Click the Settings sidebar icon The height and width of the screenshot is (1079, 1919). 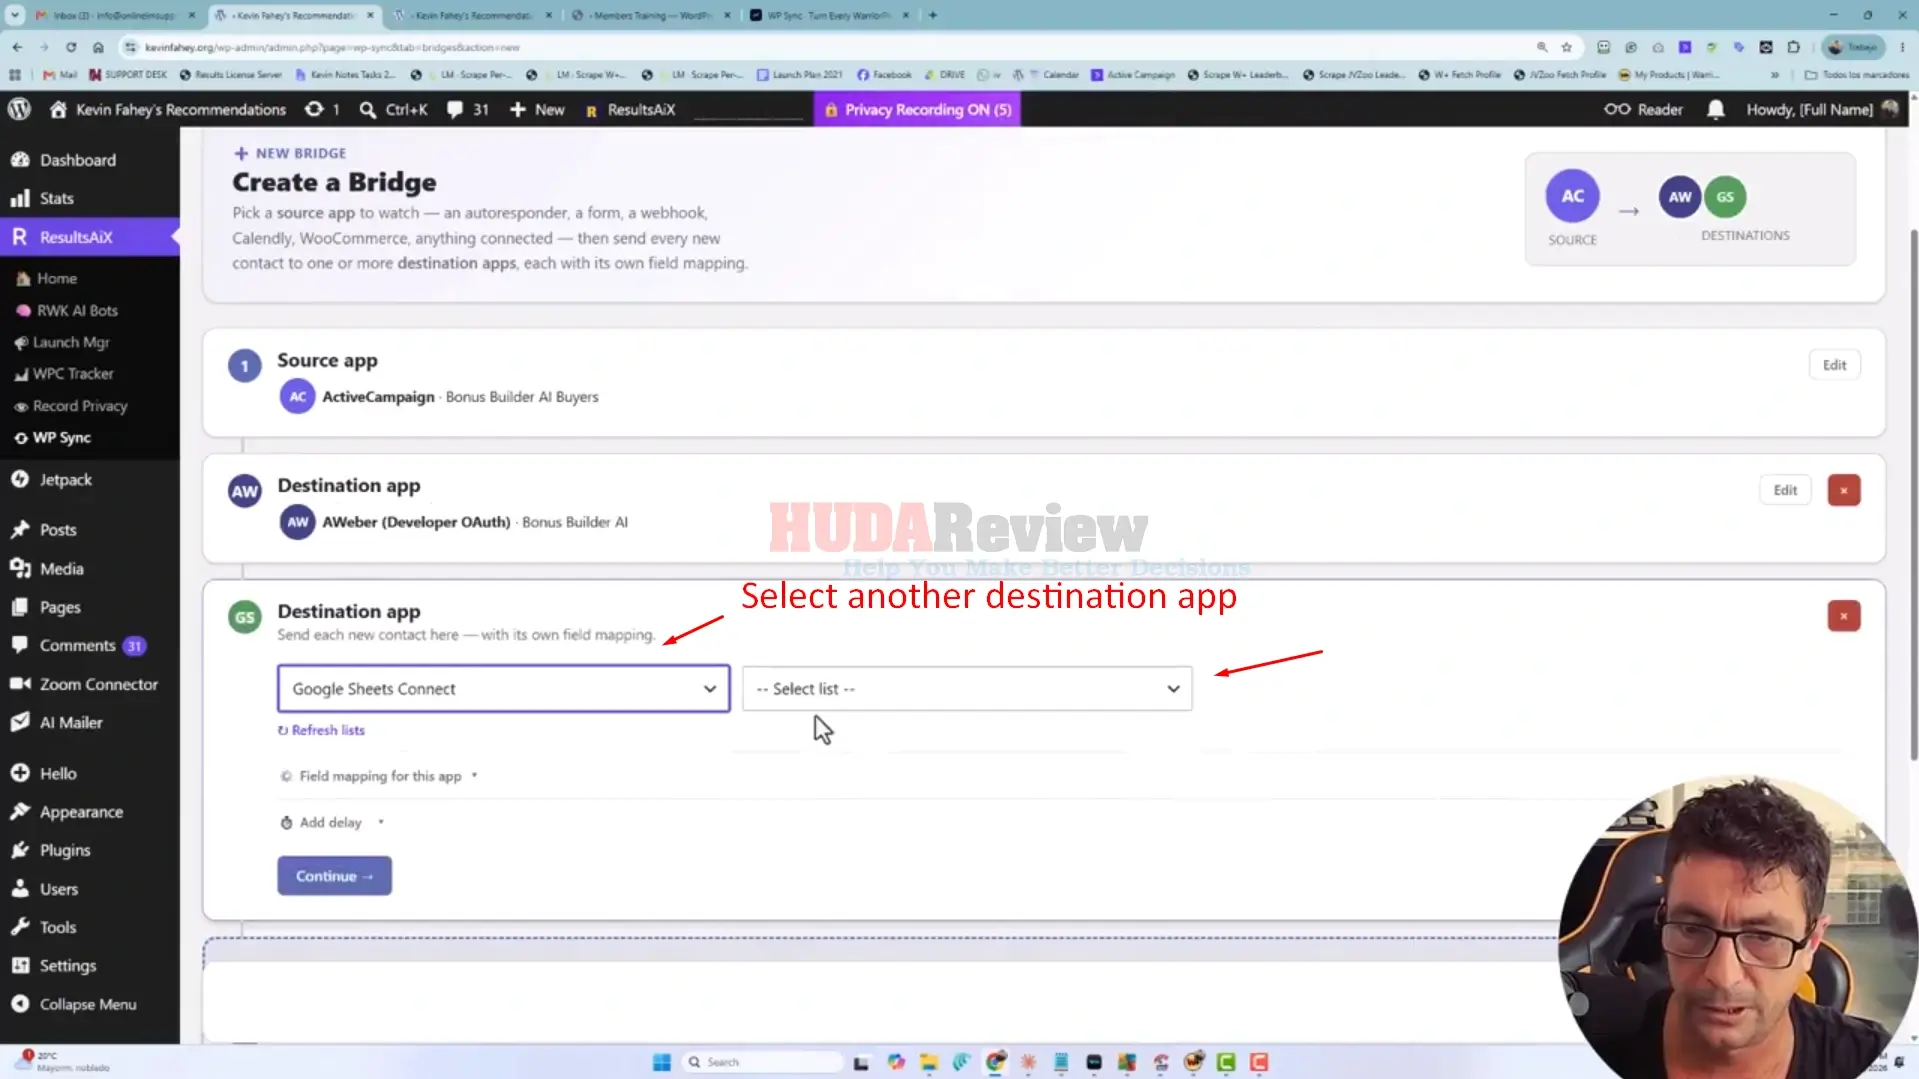(20, 965)
